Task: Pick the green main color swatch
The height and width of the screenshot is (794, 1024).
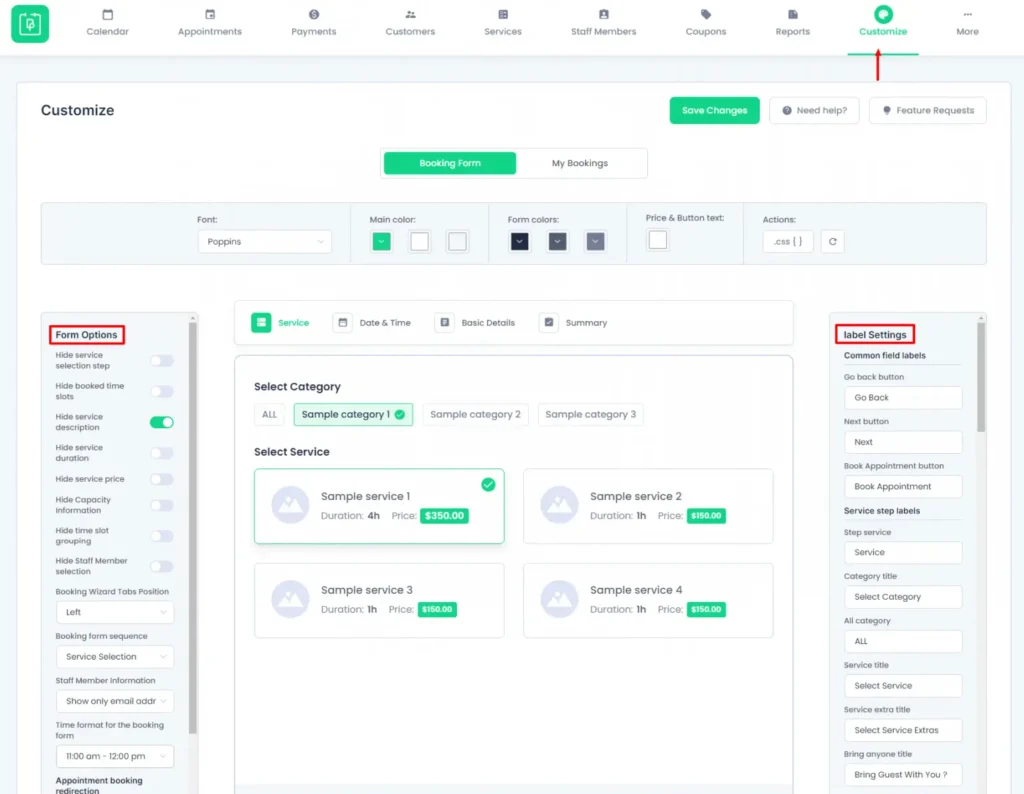Action: click(x=381, y=241)
